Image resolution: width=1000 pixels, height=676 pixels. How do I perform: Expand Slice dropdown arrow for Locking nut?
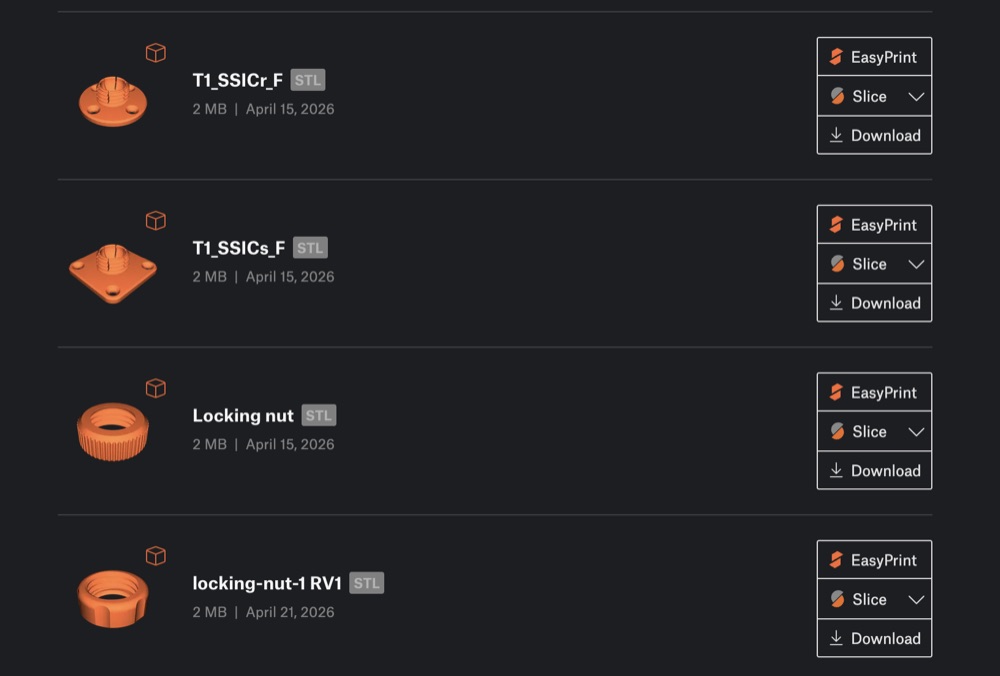[x=916, y=432]
